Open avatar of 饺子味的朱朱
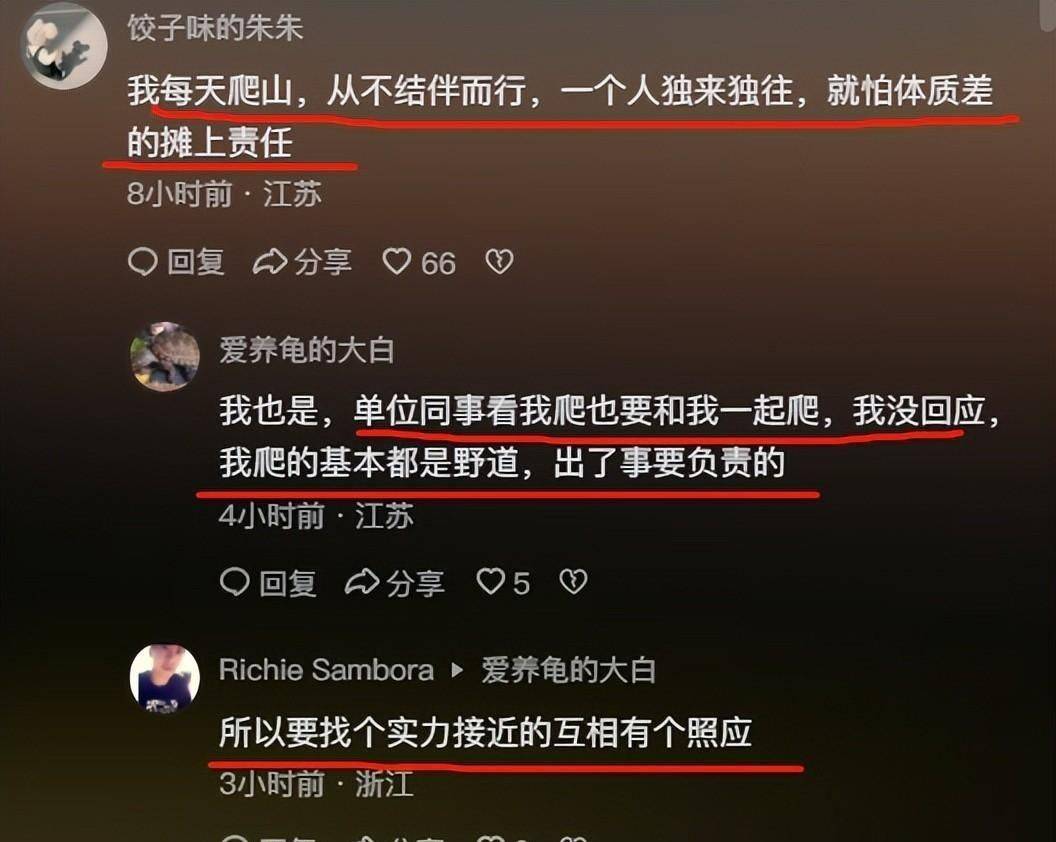The image size is (1056, 842). click(64, 46)
